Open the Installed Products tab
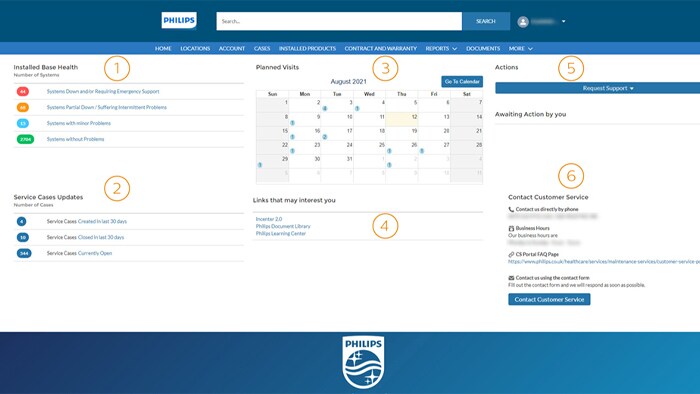Image resolution: width=700 pixels, height=394 pixels. tap(307, 49)
